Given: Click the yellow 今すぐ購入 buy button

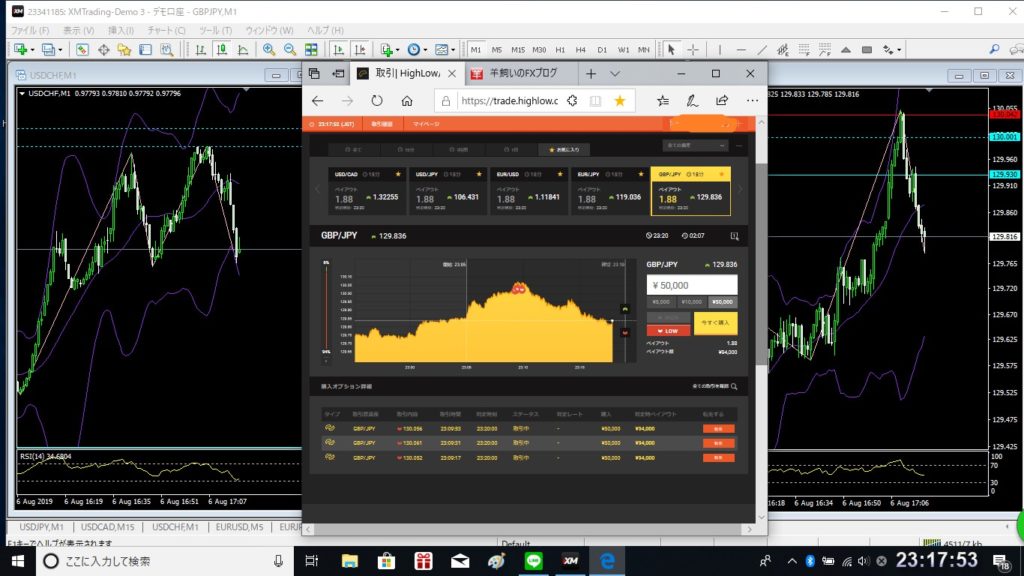Looking at the screenshot, I should click(x=715, y=322).
